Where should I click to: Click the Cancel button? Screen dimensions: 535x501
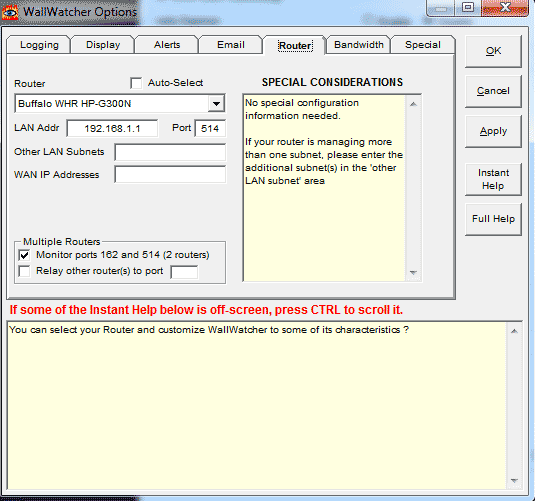(493, 91)
